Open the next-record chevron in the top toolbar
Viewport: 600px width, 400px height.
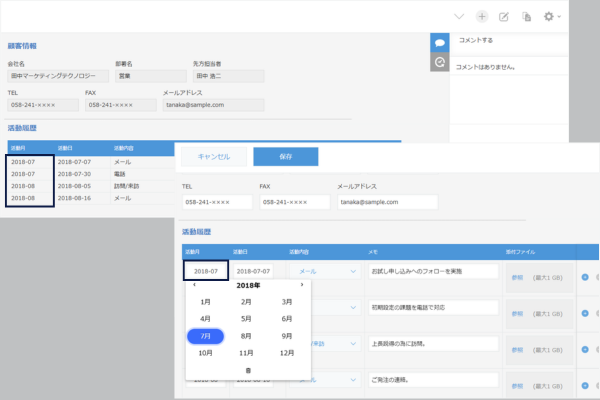click(x=459, y=16)
